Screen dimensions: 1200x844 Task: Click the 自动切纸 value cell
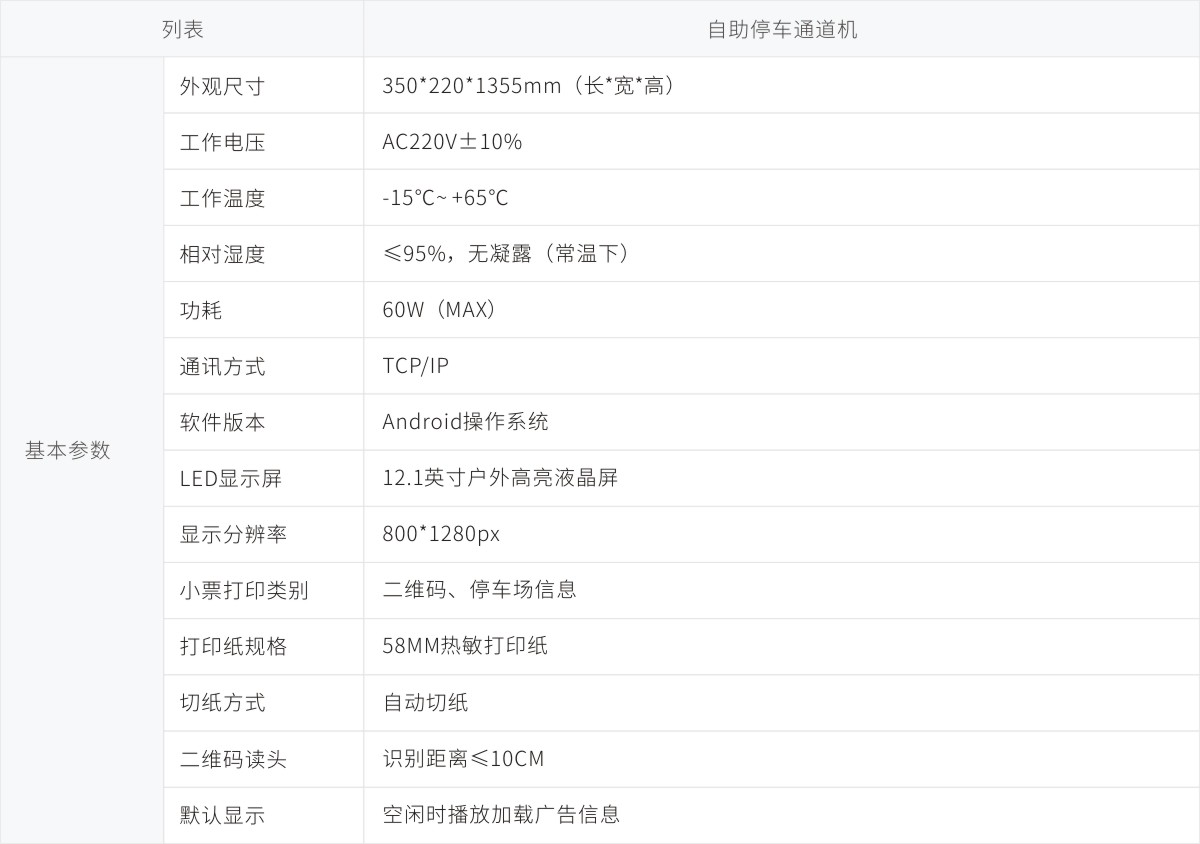(x=425, y=702)
